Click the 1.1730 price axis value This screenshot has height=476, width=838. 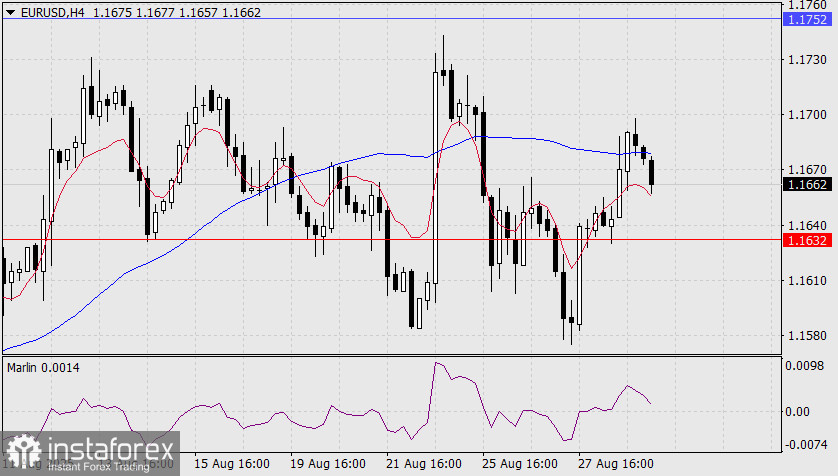click(808, 60)
